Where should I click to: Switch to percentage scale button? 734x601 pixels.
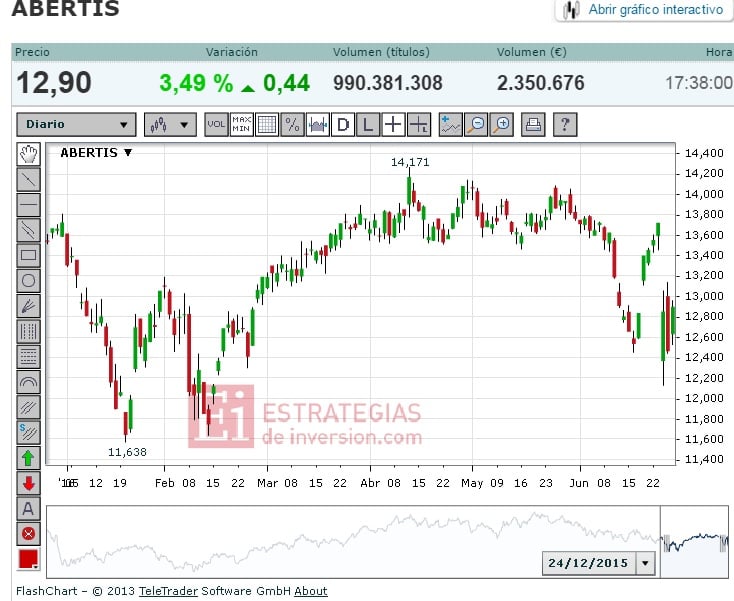tap(292, 125)
